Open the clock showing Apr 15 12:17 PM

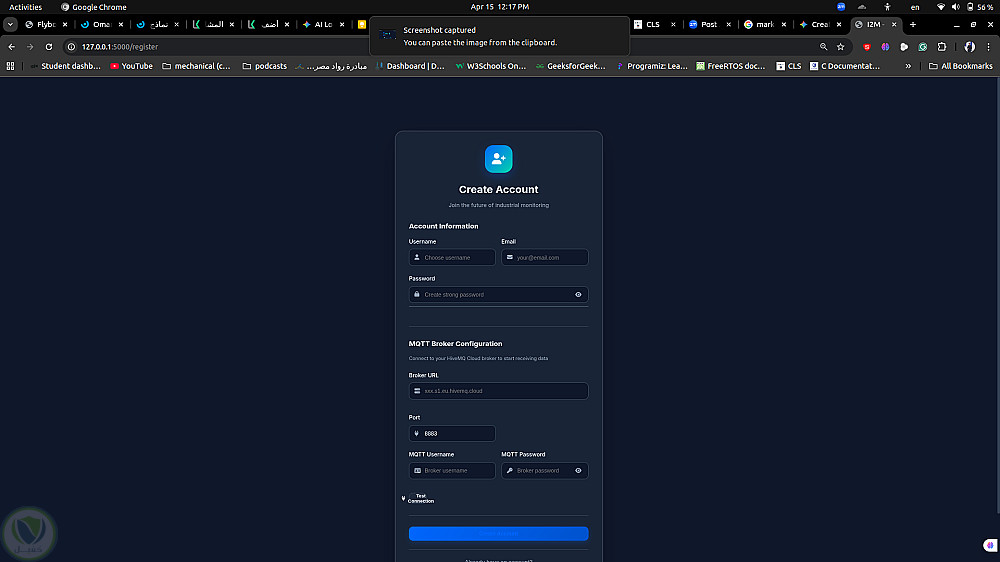coord(499,7)
